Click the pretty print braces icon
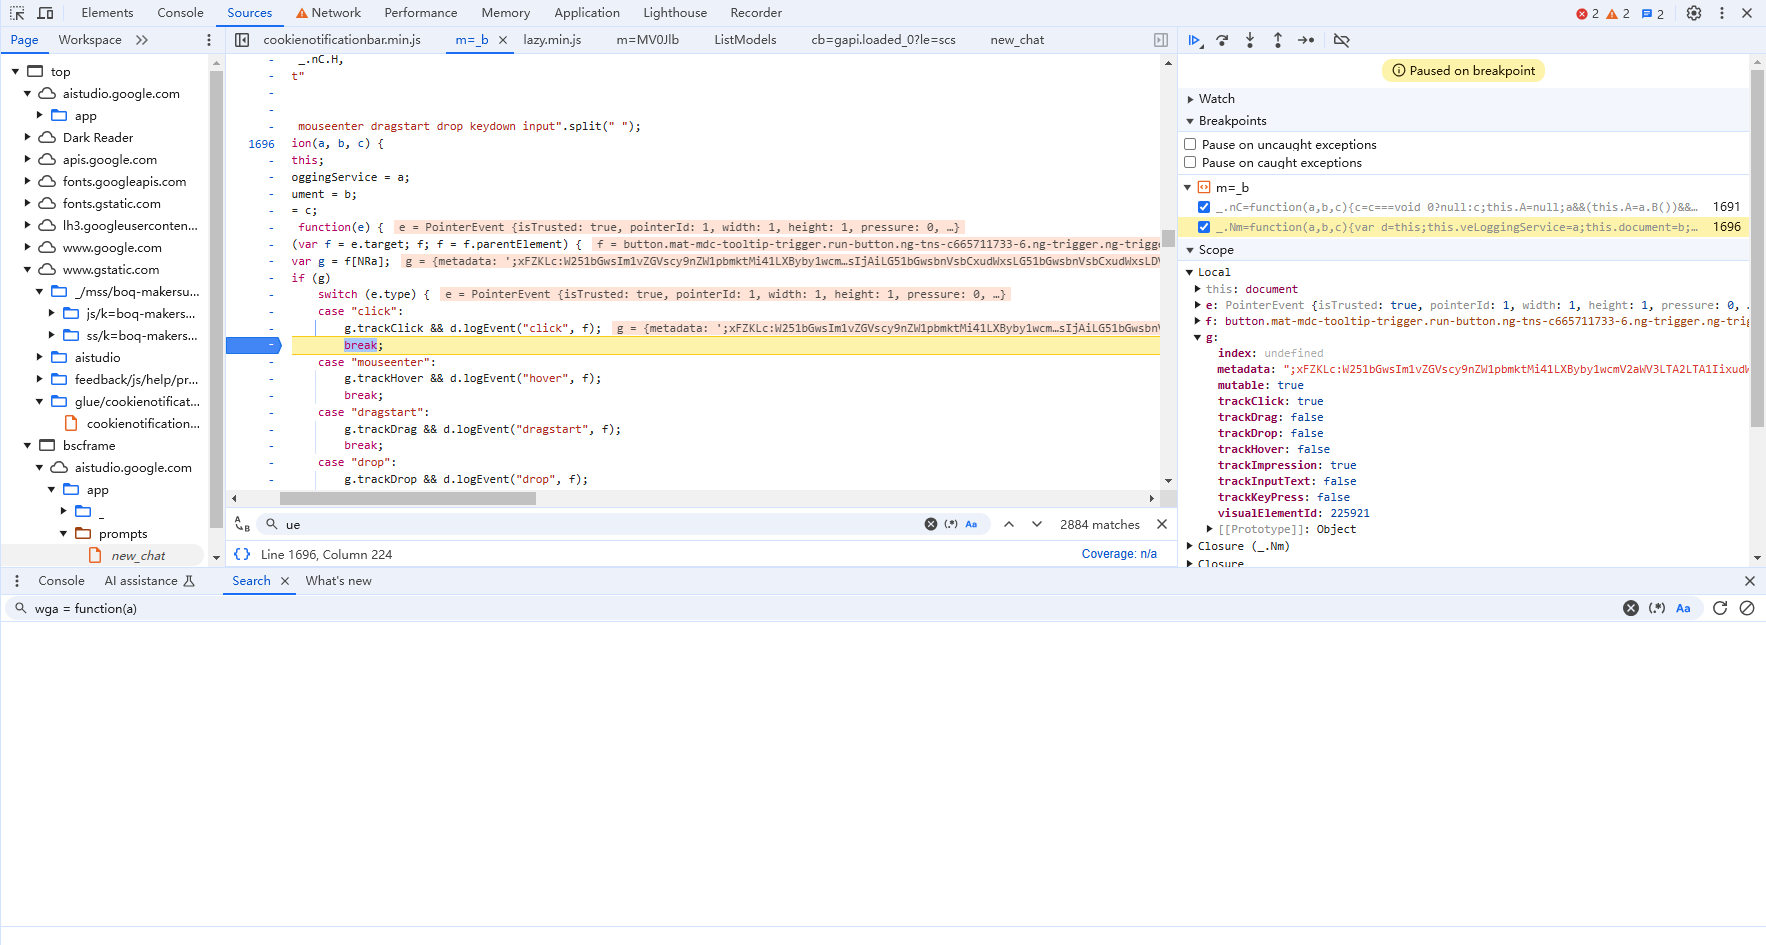The width and height of the screenshot is (1766, 945). [242, 554]
